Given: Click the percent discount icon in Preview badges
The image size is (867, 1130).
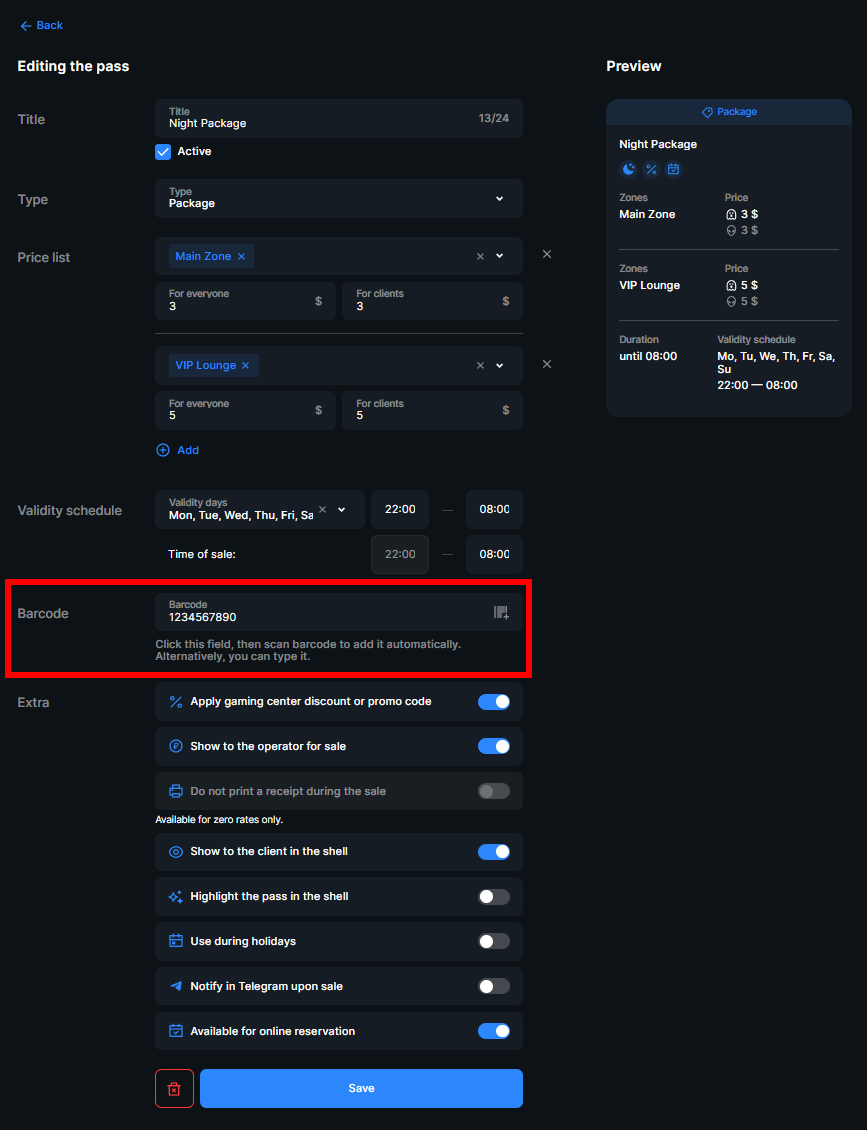Looking at the screenshot, I should (651, 169).
